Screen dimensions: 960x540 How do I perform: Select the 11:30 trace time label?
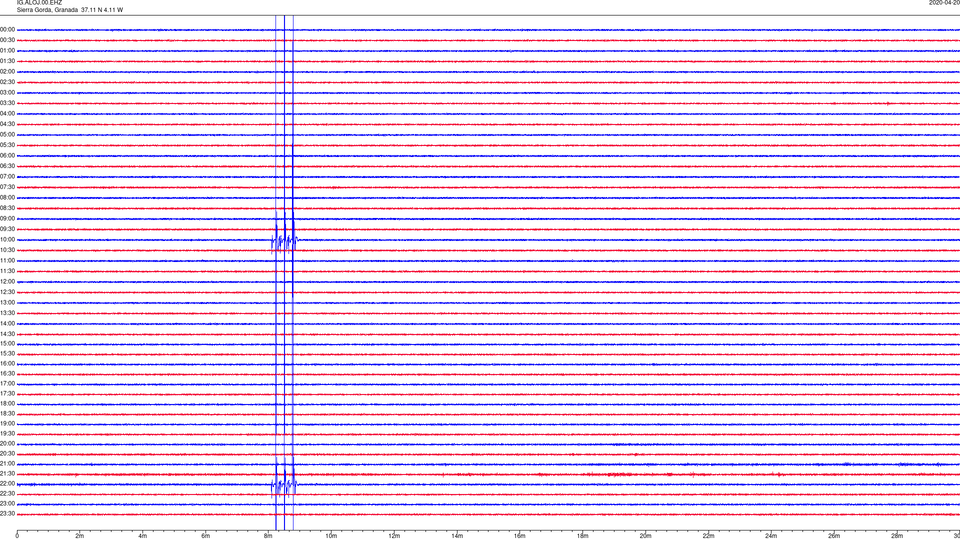point(7,271)
